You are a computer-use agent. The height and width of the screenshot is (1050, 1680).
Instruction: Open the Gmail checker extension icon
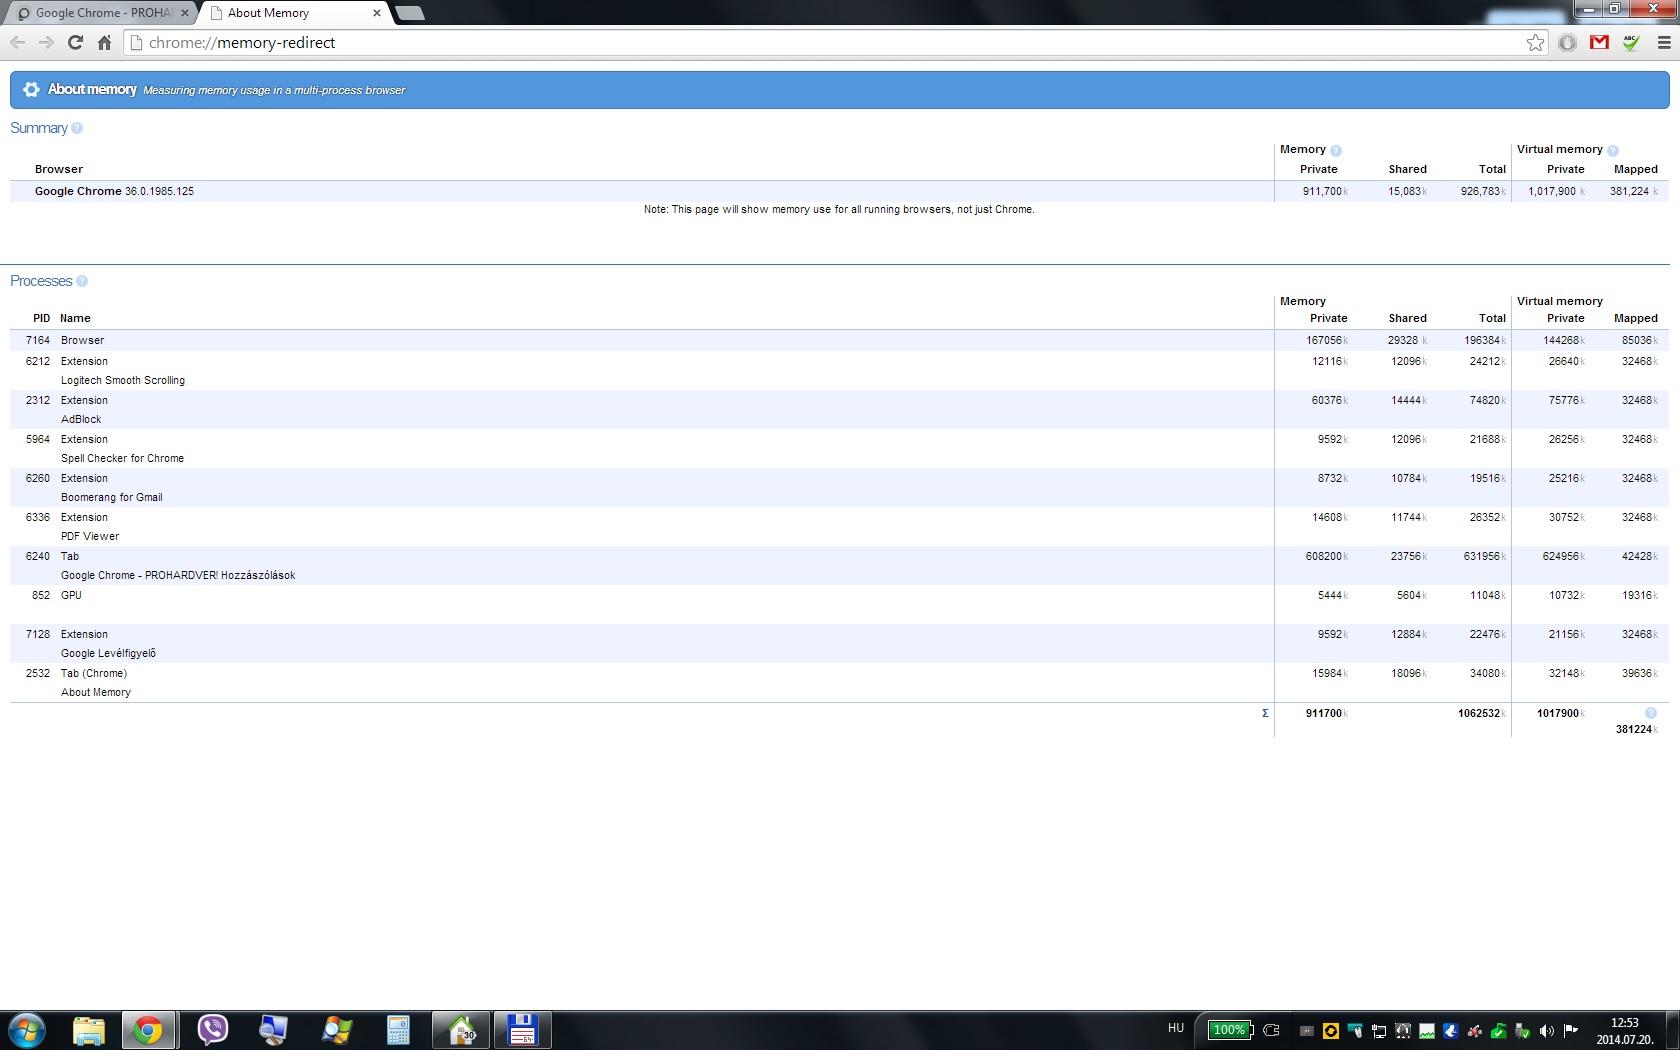click(1599, 42)
